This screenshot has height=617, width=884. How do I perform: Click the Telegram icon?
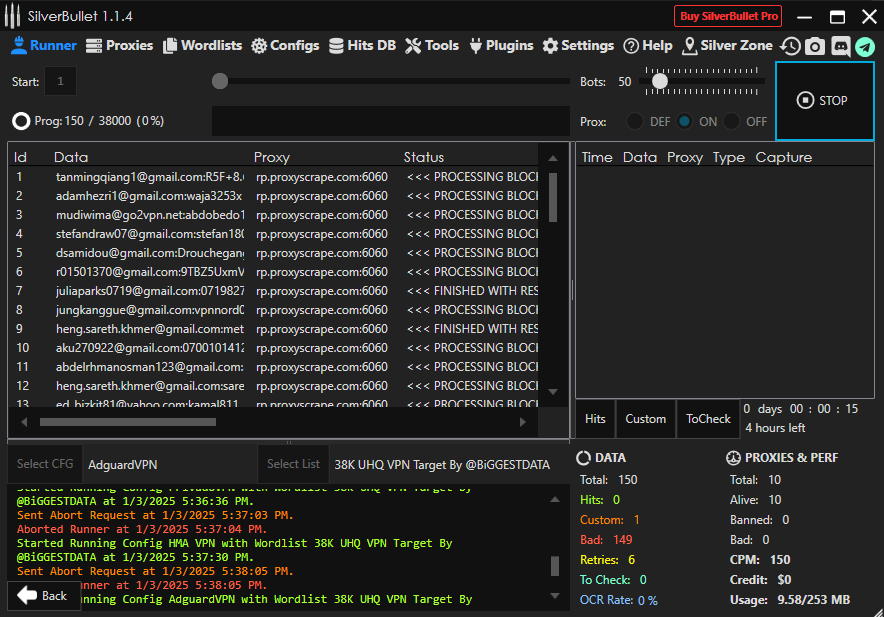click(x=864, y=46)
